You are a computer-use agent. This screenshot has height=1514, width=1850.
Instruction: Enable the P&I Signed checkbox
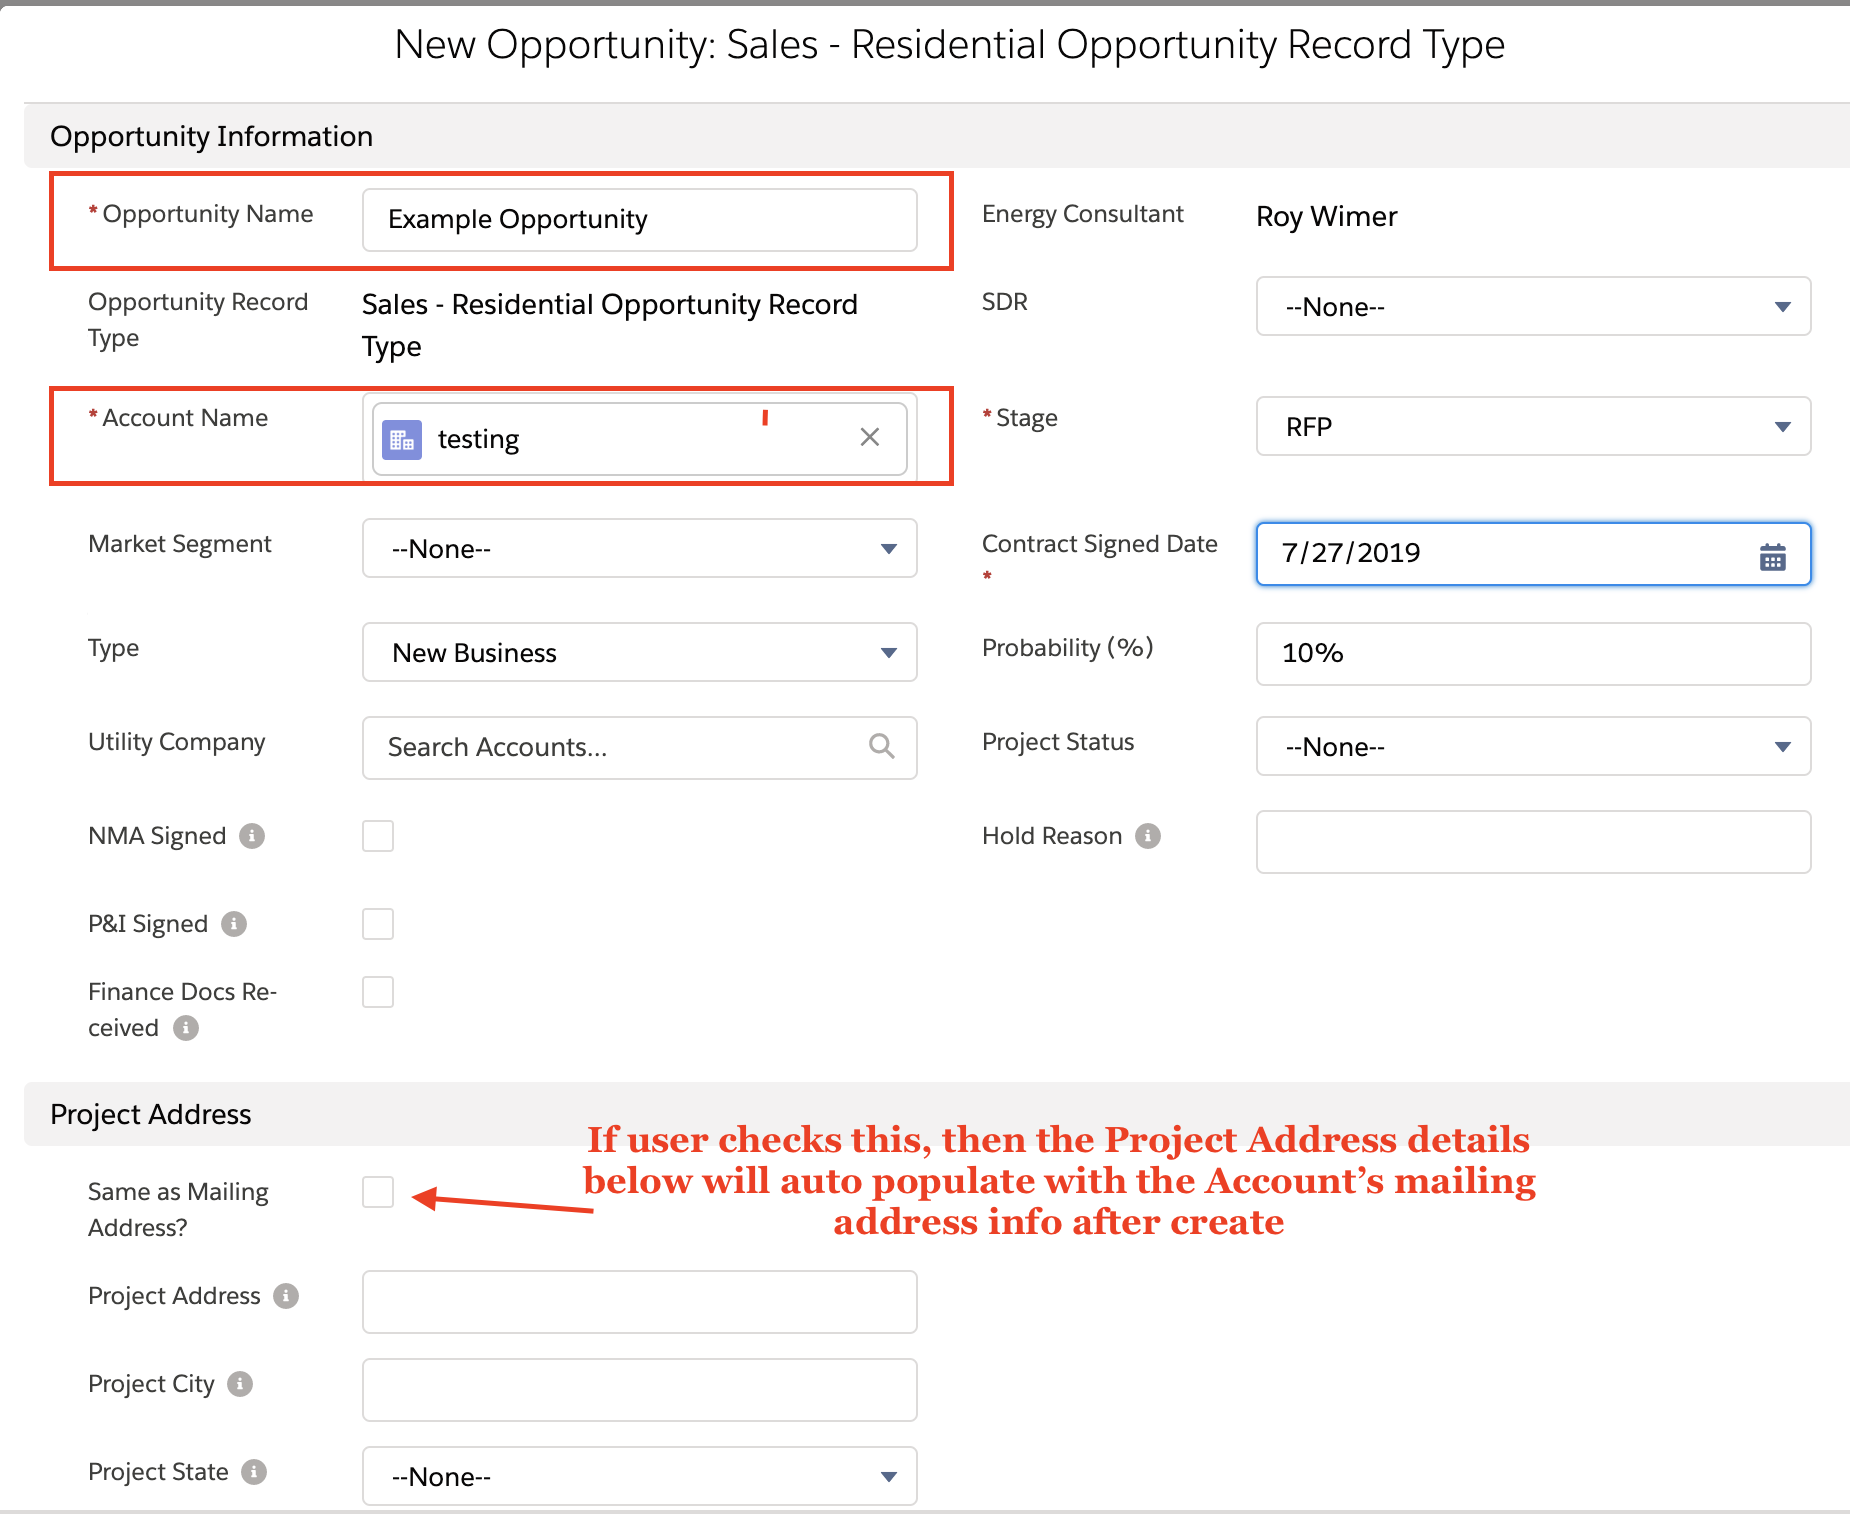coord(378,924)
